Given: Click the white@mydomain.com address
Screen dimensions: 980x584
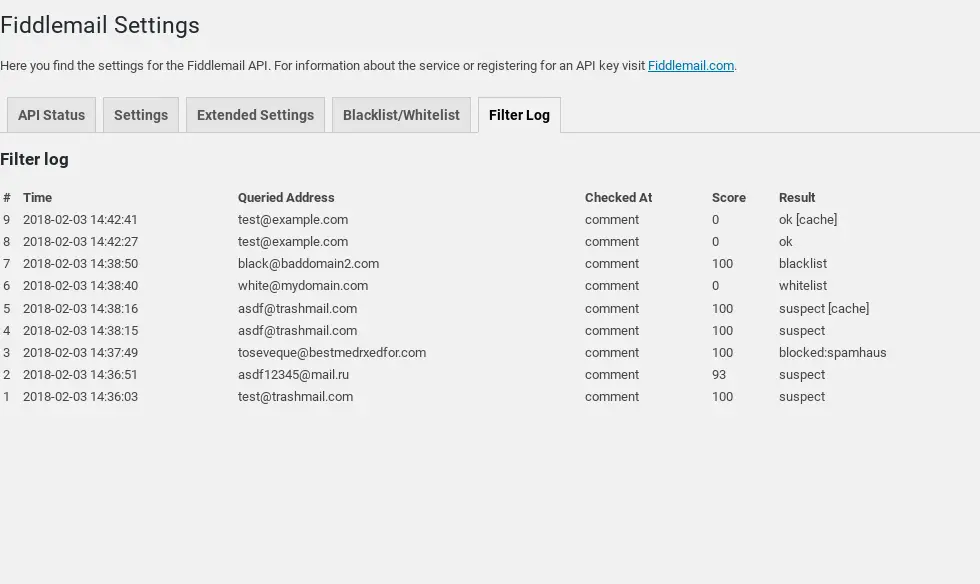Looking at the screenshot, I should (302, 286).
